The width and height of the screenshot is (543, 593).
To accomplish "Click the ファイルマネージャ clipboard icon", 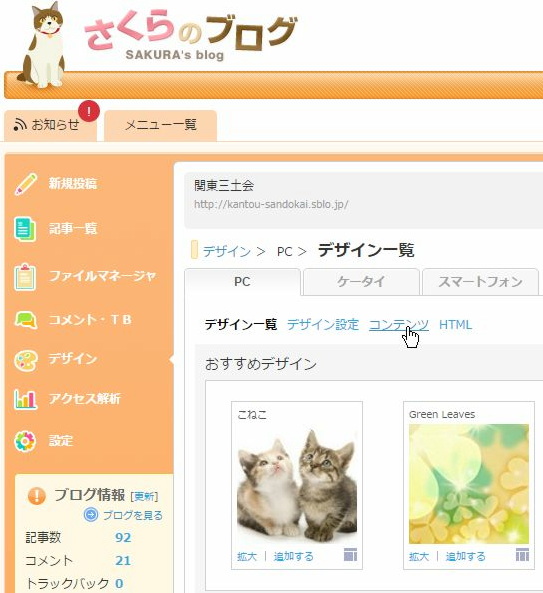I will click(x=25, y=276).
